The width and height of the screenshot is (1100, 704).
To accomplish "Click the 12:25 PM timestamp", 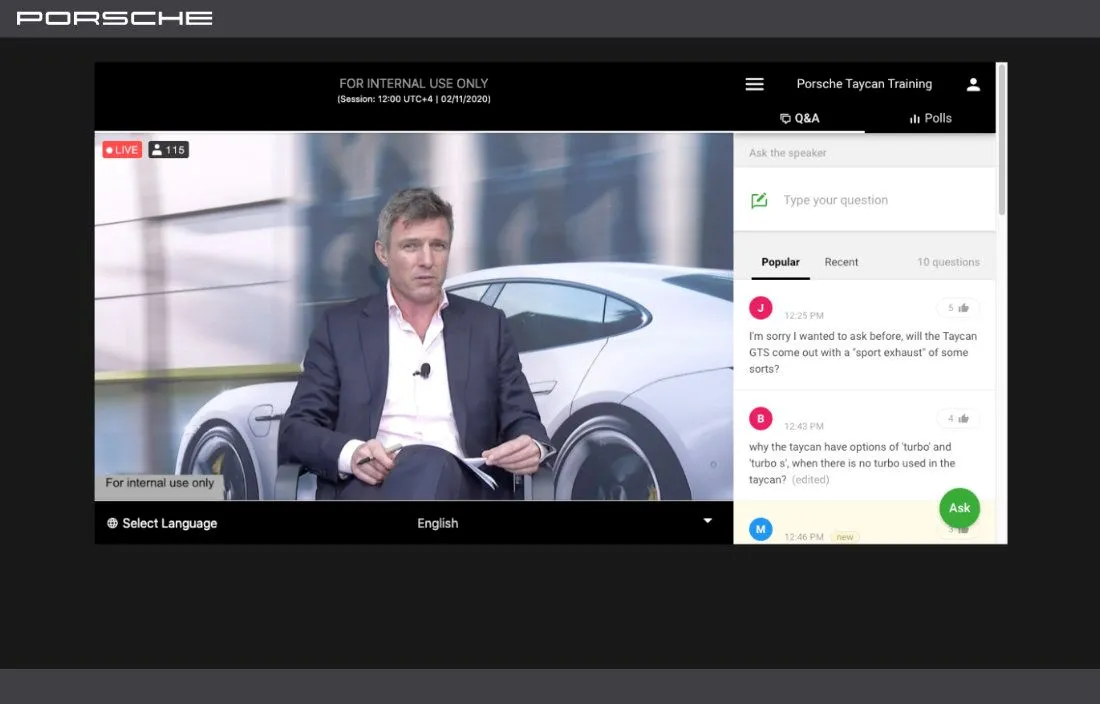I will 804,316.
